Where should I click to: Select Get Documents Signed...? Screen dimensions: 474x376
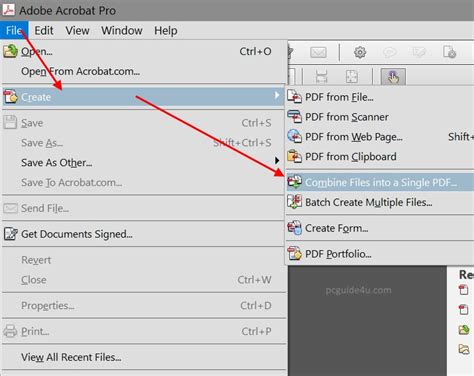pos(143,234)
